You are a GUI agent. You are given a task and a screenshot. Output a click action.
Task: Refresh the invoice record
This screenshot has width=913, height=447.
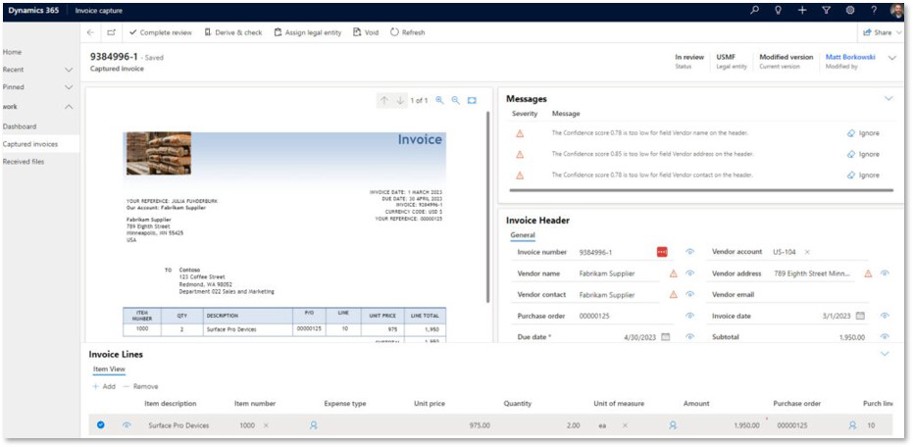(408, 33)
